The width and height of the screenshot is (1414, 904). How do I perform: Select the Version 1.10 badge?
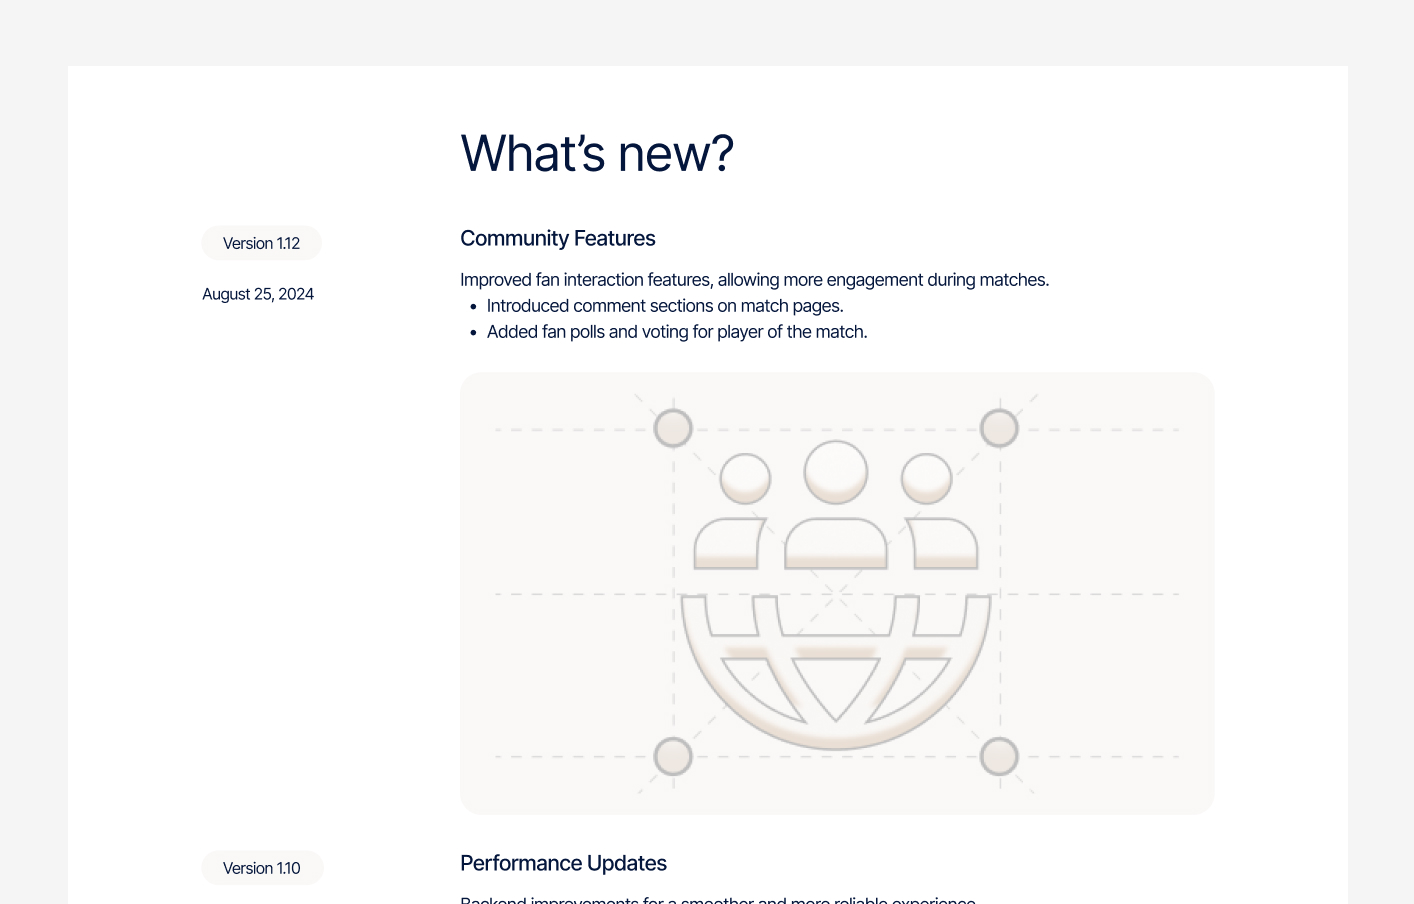[x=262, y=867]
